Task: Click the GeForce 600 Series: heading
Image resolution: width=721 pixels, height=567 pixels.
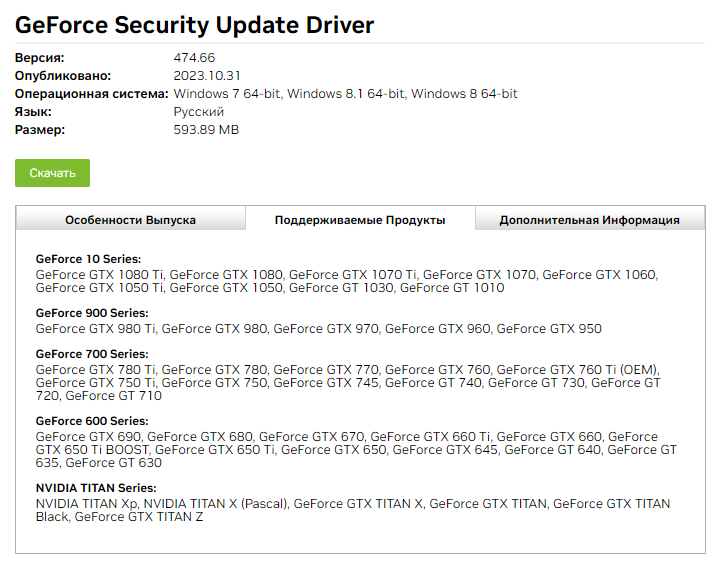Action: tap(92, 421)
